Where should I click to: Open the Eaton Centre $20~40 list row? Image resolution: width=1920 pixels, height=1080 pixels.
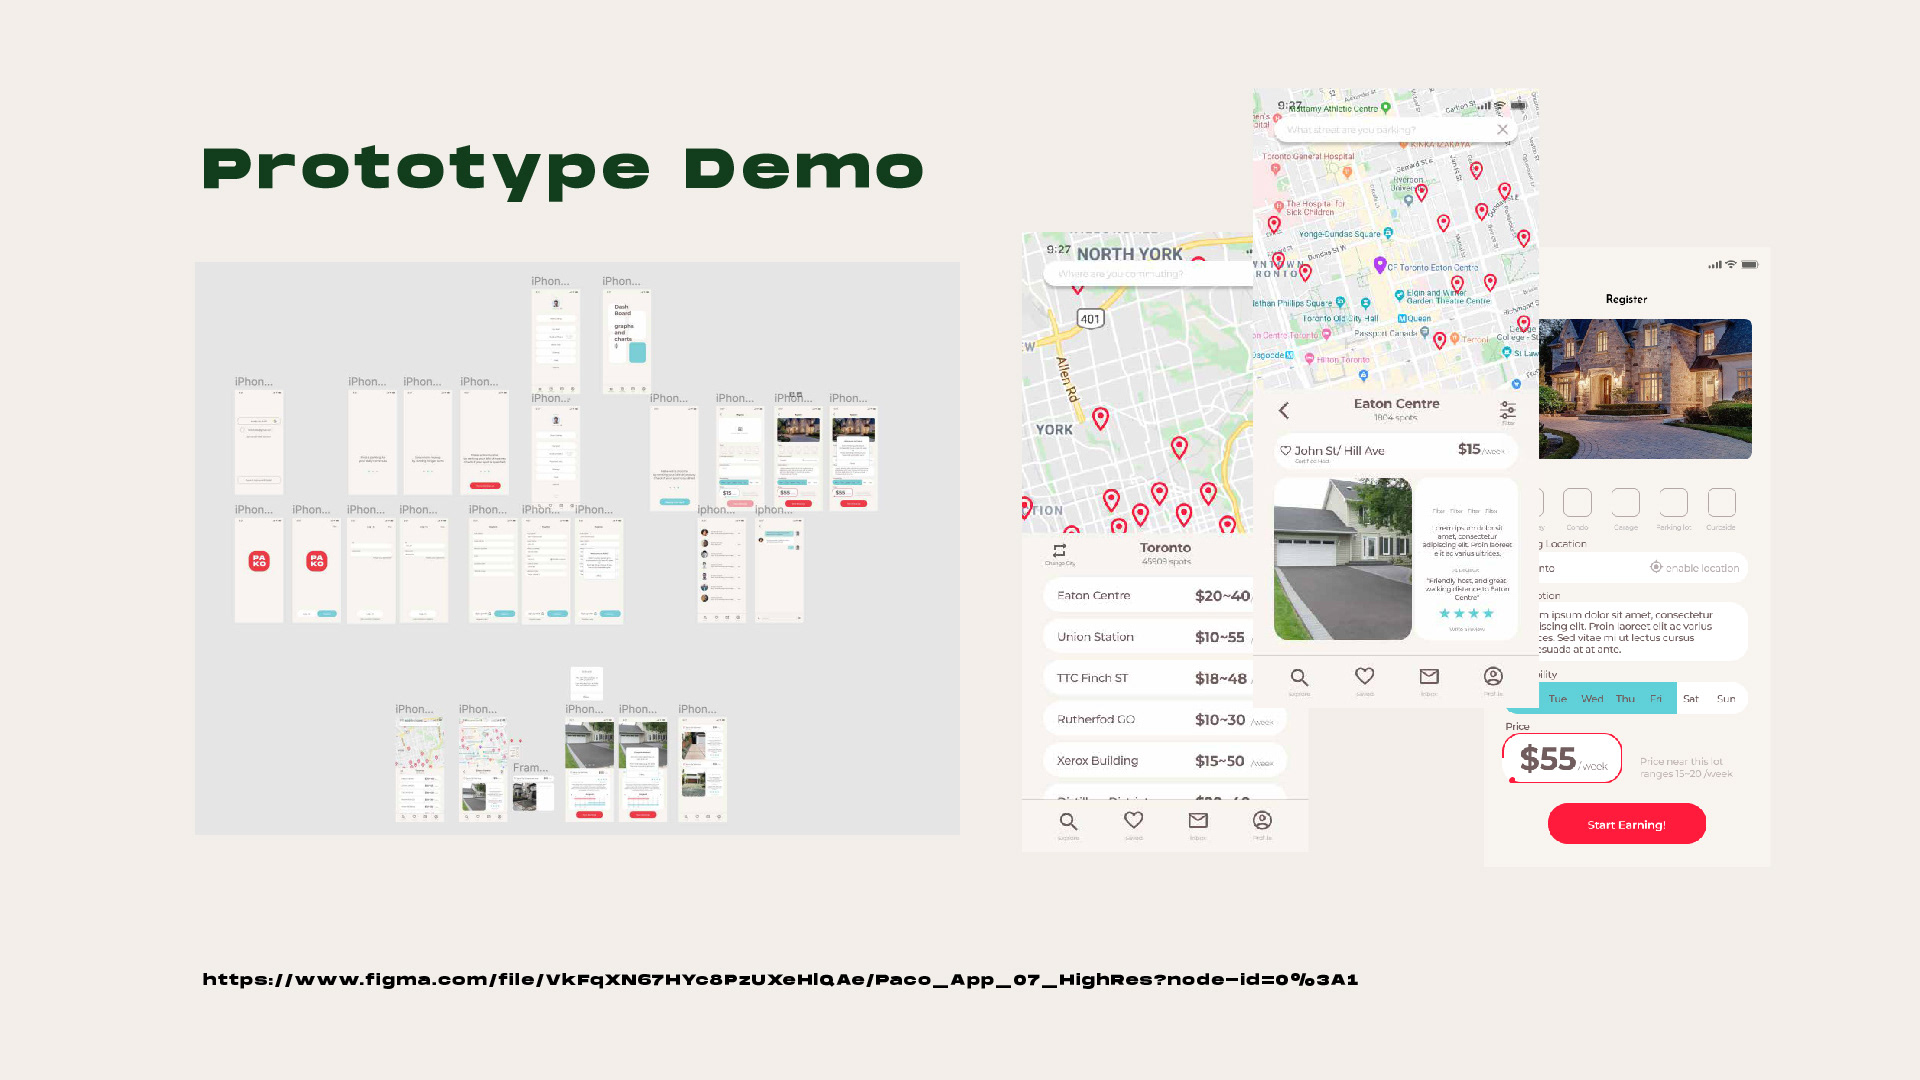coord(1148,595)
